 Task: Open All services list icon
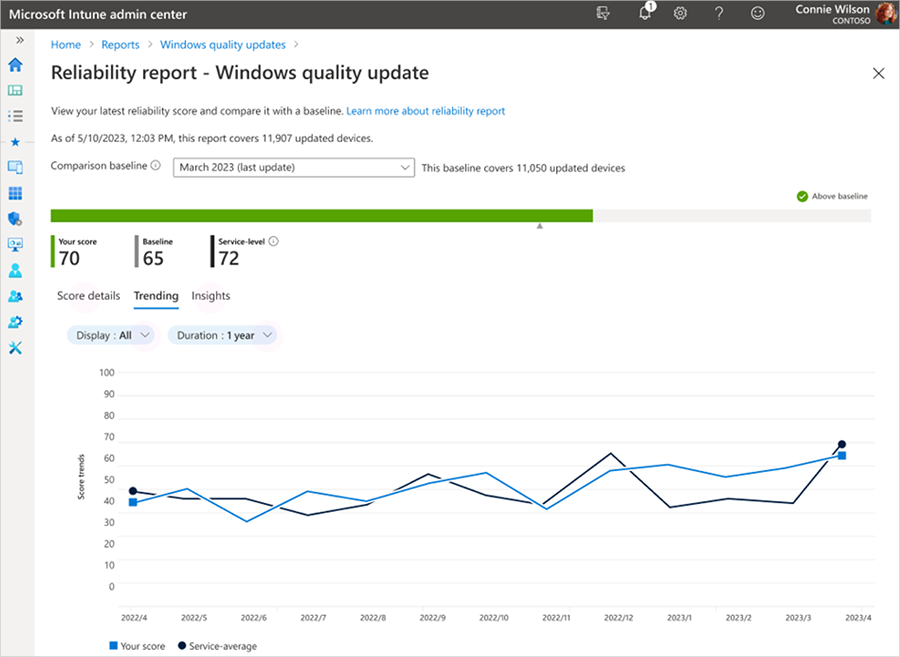[x=15, y=116]
